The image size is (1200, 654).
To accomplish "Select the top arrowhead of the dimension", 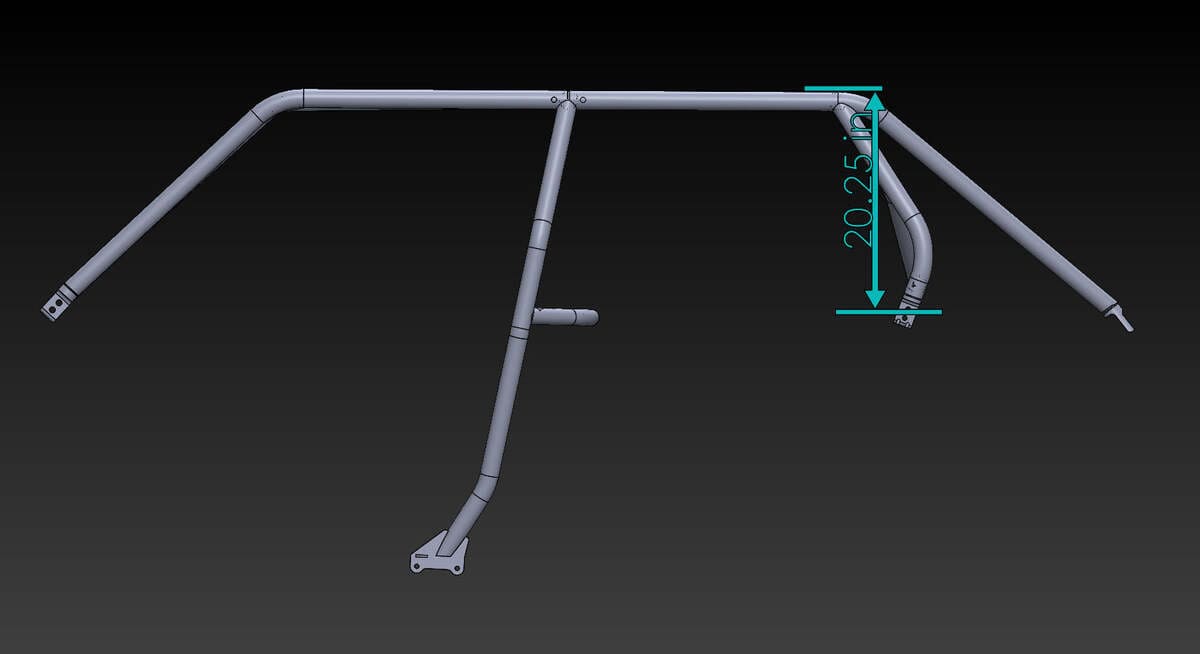I will point(875,99).
